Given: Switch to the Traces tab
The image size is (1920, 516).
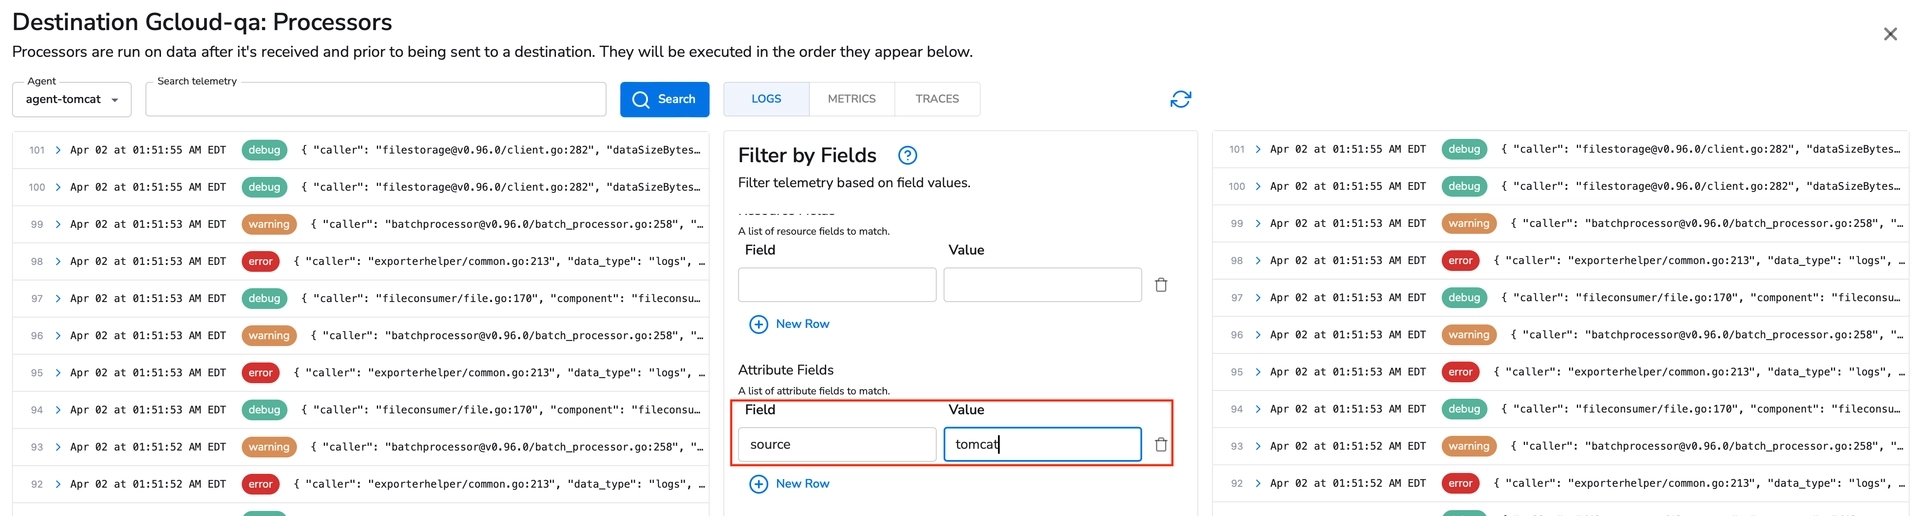Looking at the screenshot, I should coord(937,99).
